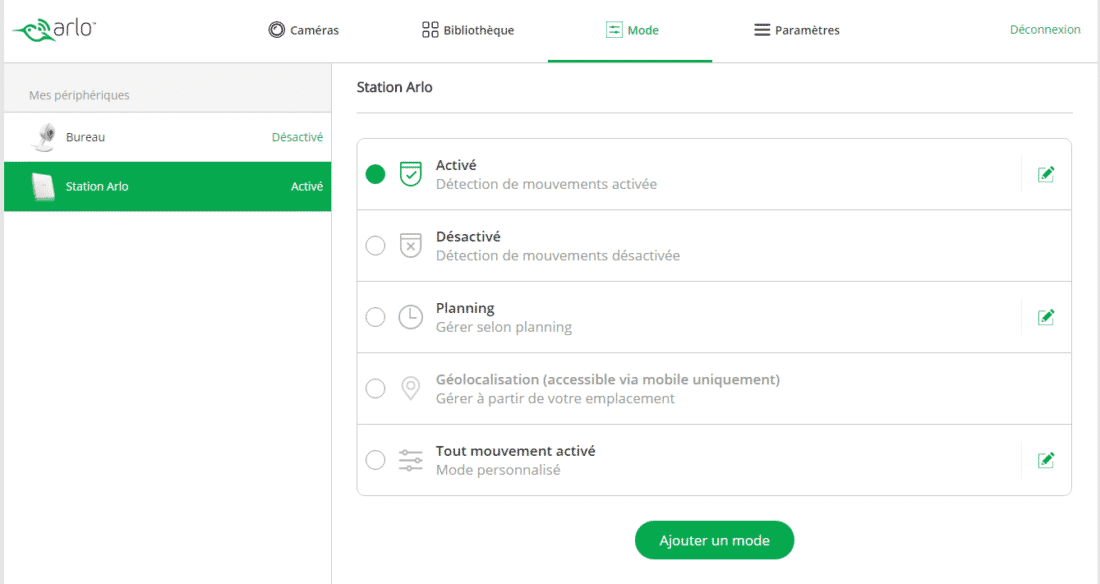Click the Ajouter un mode button
The height and width of the screenshot is (584, 1100).
(714, 540)
